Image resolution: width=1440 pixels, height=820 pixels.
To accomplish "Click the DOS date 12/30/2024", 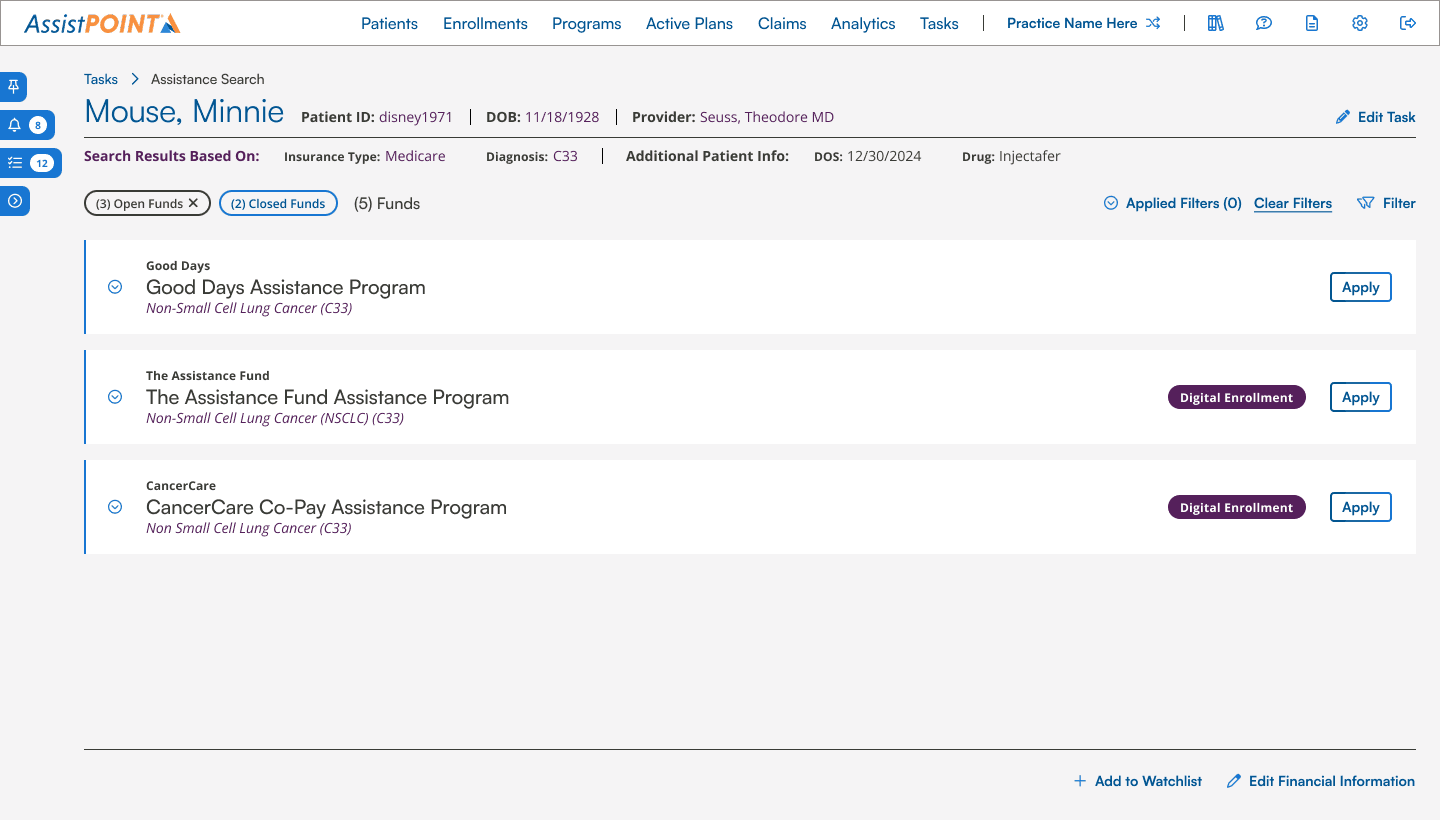I will (x=884, y=156).
